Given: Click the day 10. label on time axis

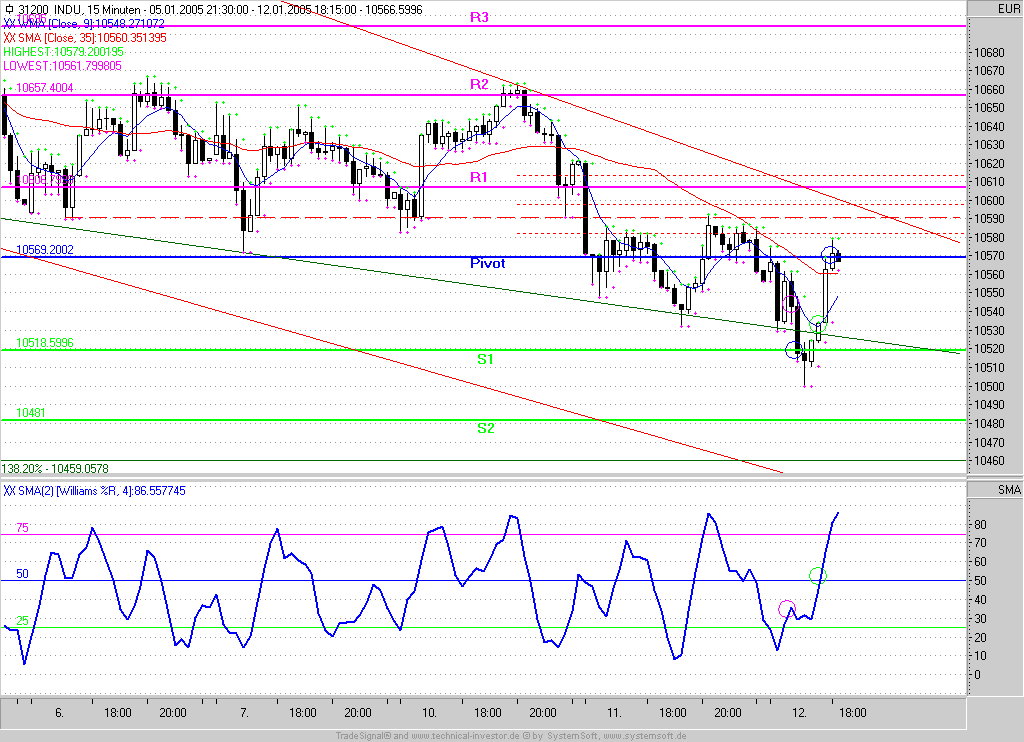Looking at the screenshot, I should (x=429, y=713).
